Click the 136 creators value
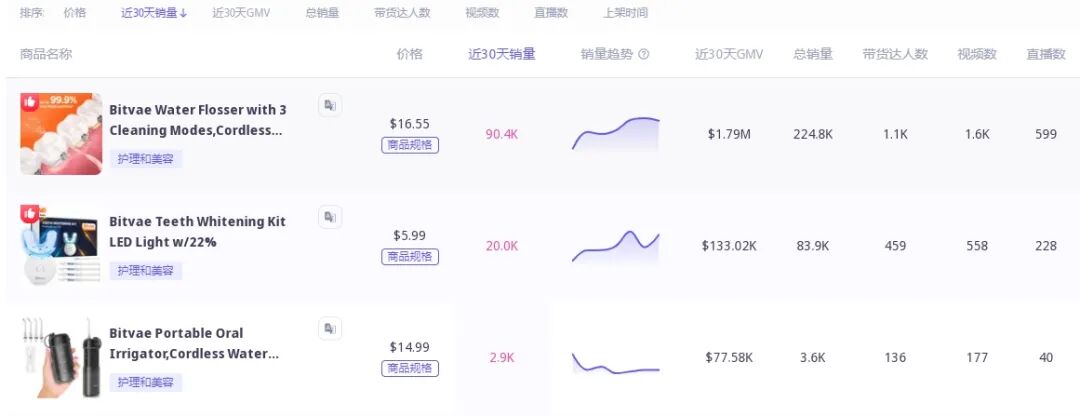The image size is (1080, 416). pyautogui.click(x=895, y=357)
